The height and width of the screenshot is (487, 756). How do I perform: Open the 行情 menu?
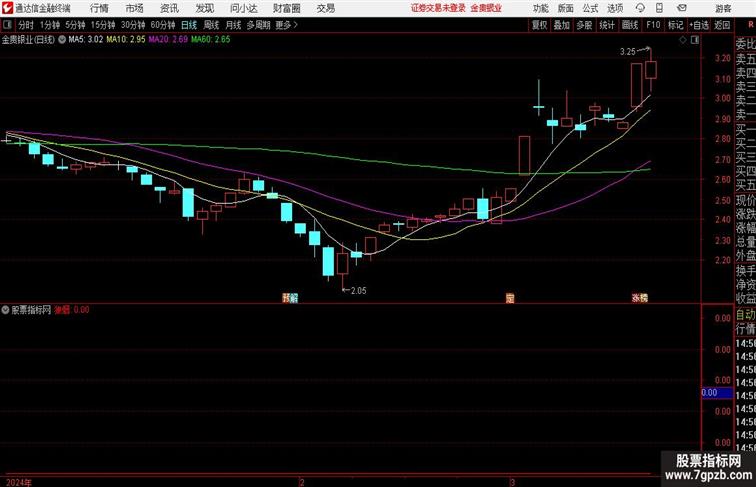99,8
